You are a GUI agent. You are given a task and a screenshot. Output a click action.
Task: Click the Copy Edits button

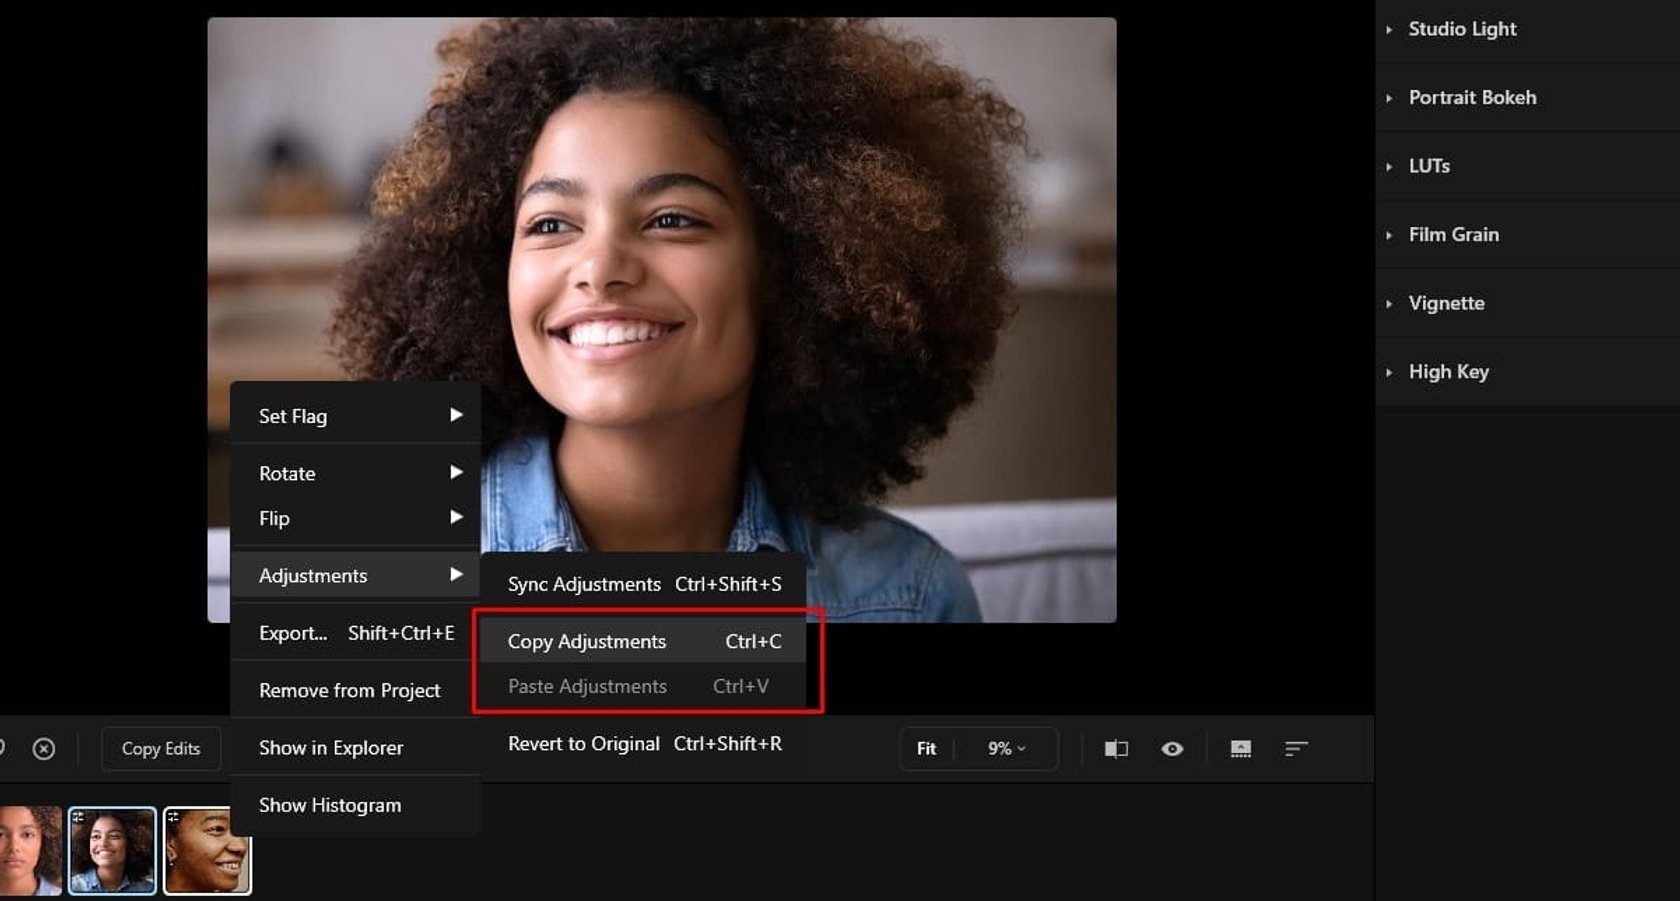tap(160, 748)
